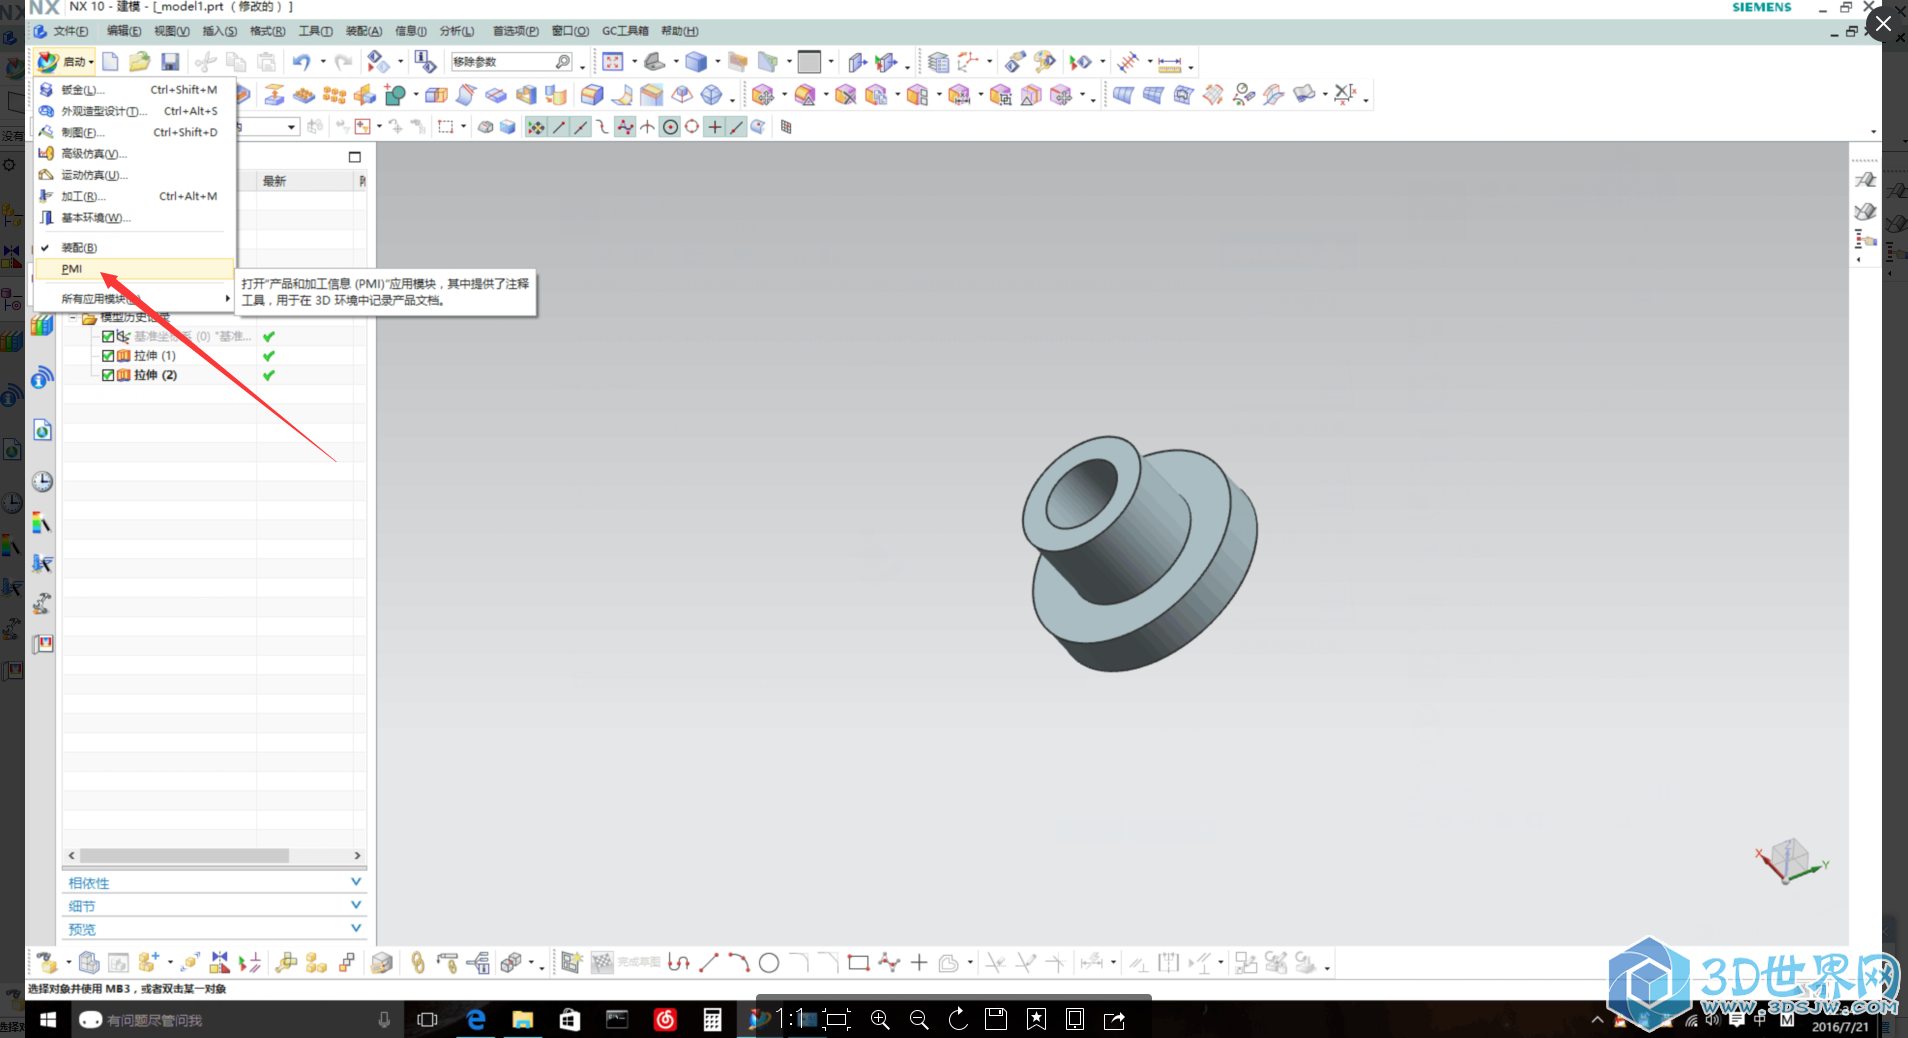Choose 运动仿真(U) motion simulation
The width and height of the screenshot is (1908, 1038).
tap(134, 175)
